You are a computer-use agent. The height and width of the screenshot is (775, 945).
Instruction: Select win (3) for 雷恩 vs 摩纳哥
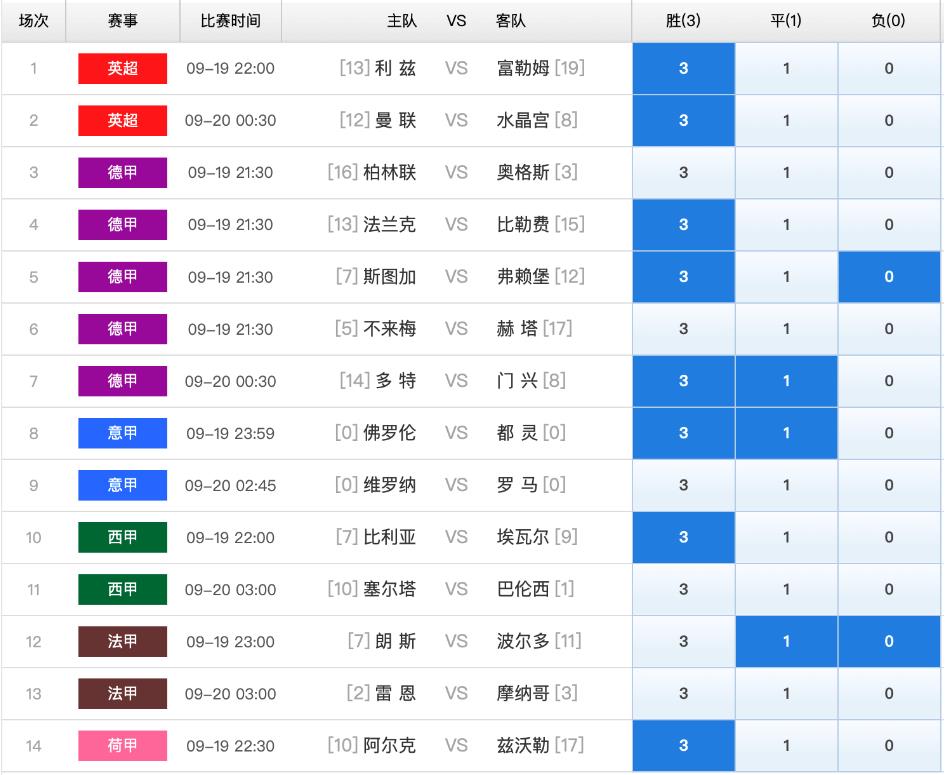pos(683,694)
